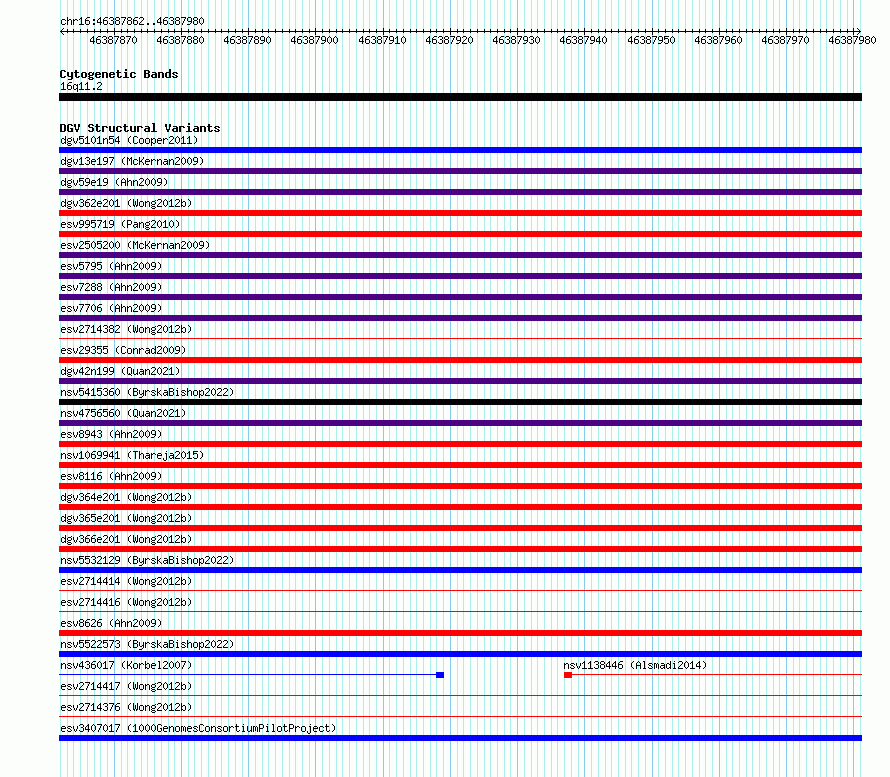Select the nsv436017 (Korbel2007) label
The image size is (890, 777).
coord(126,665)
